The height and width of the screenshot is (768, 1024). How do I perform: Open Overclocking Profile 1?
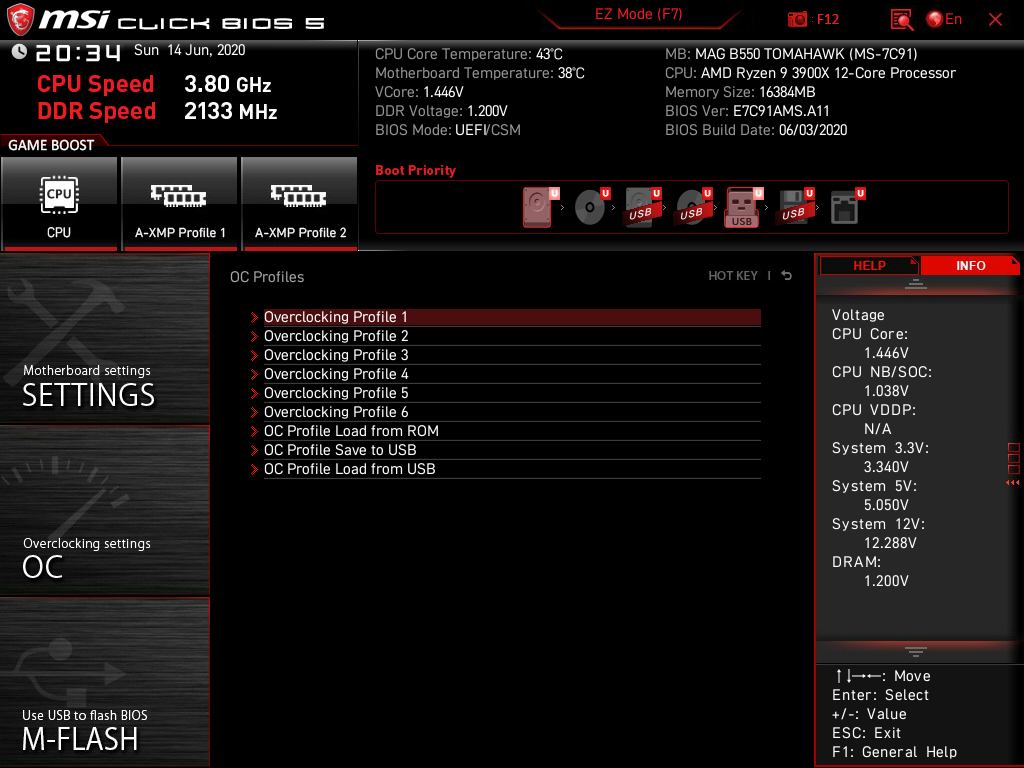click(x=512, y=317)
